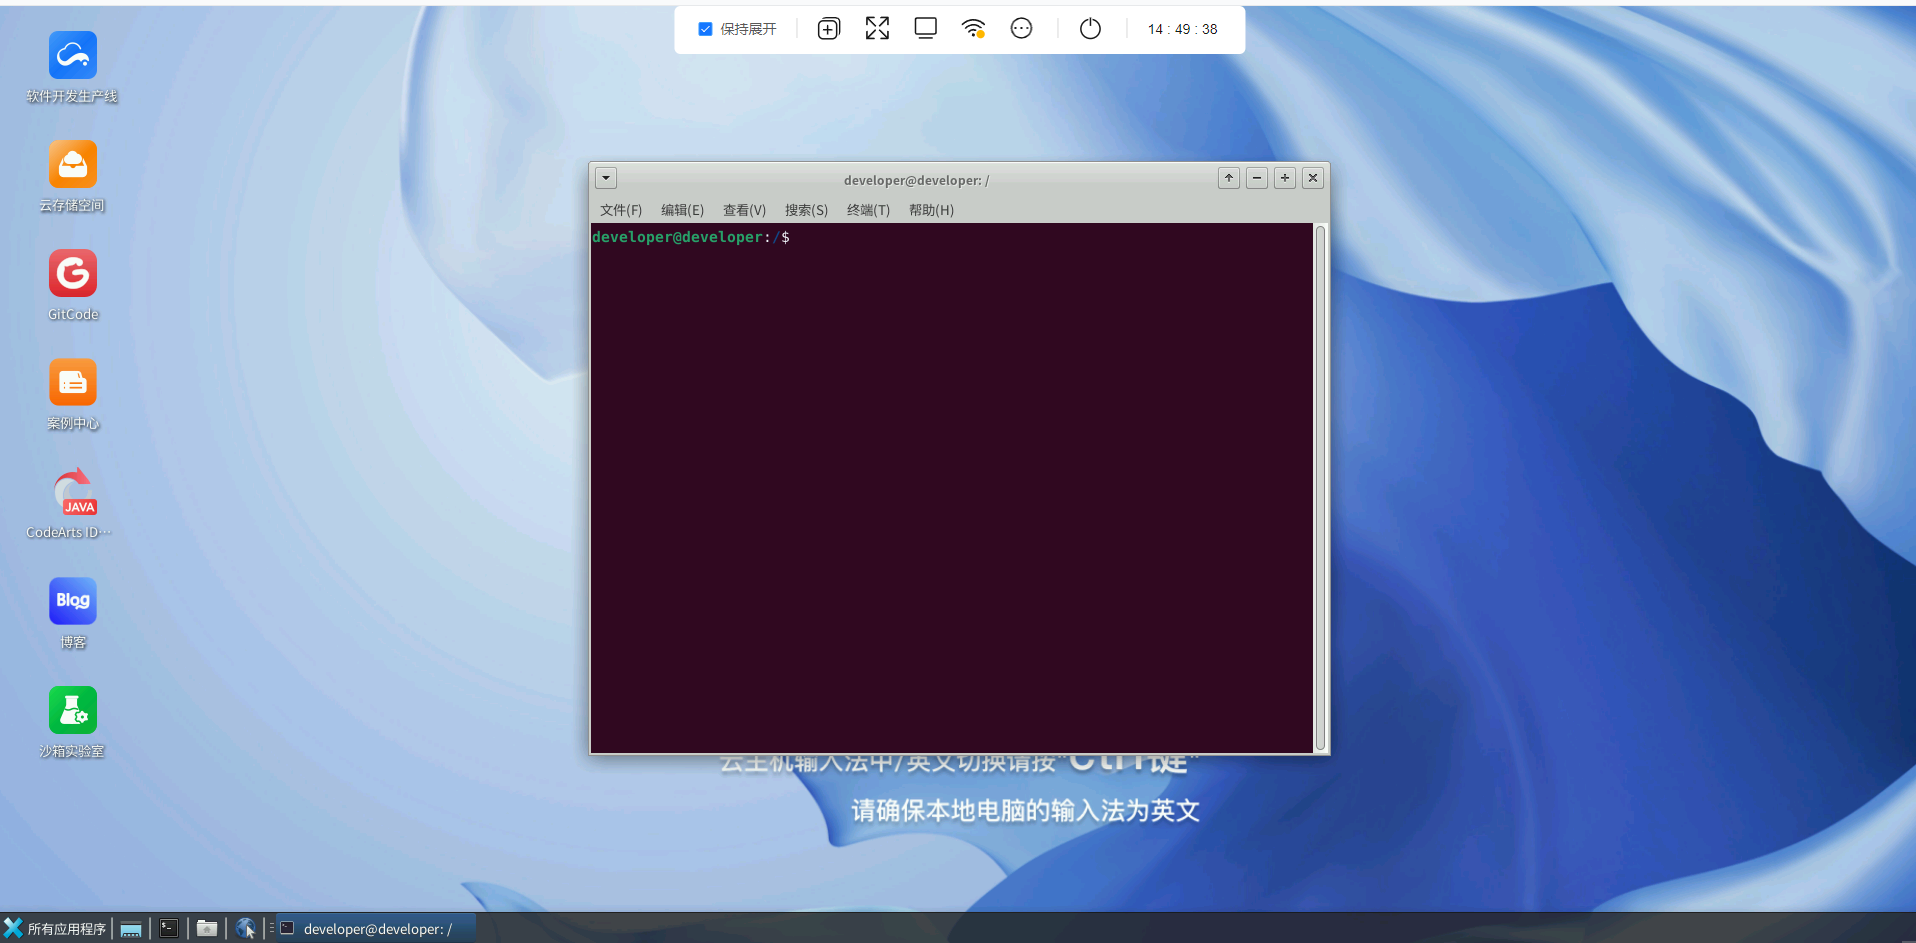The height and width of the screenshot is (943, 1916).
Task: Open the 软件开发生产线 desktop icon
Action: 73,55
